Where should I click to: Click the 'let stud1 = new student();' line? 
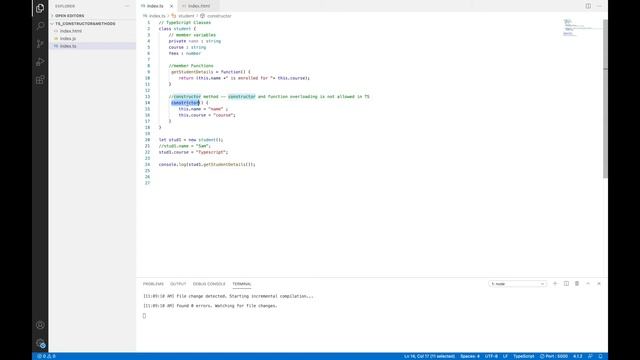pos(191,140)
